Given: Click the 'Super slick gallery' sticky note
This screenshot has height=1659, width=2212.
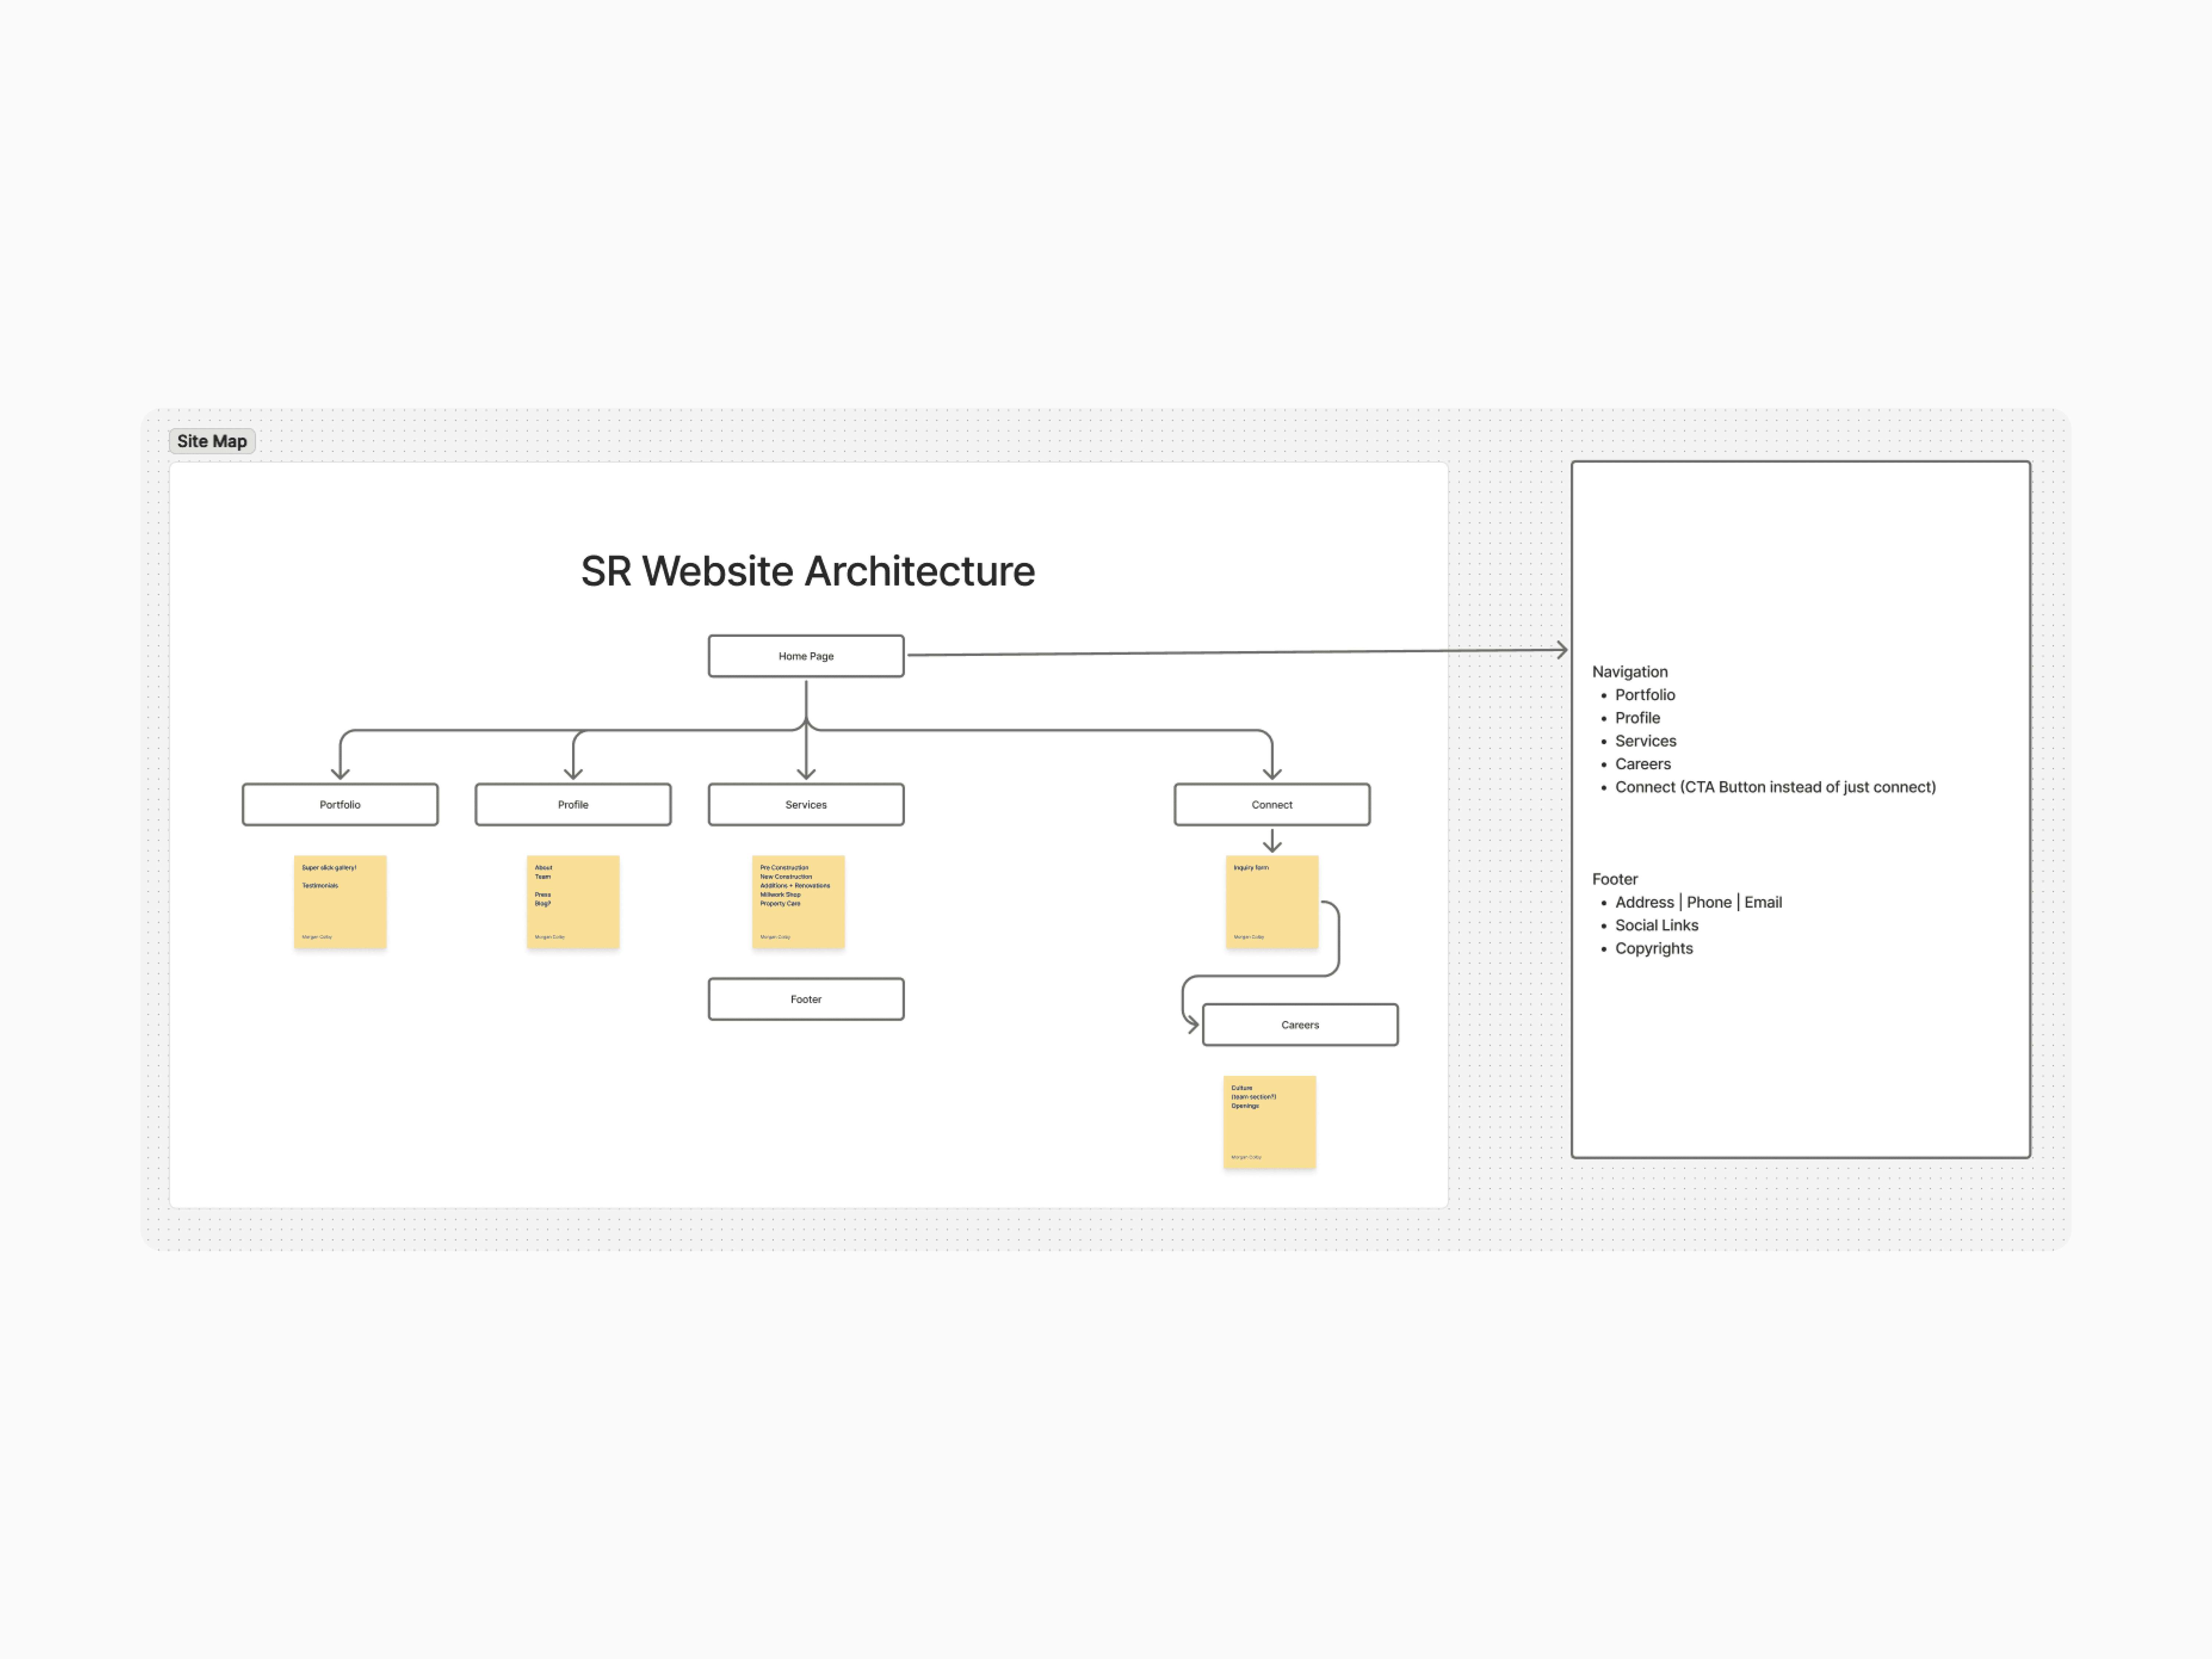Looking at the screenshot, I should 340,902.
